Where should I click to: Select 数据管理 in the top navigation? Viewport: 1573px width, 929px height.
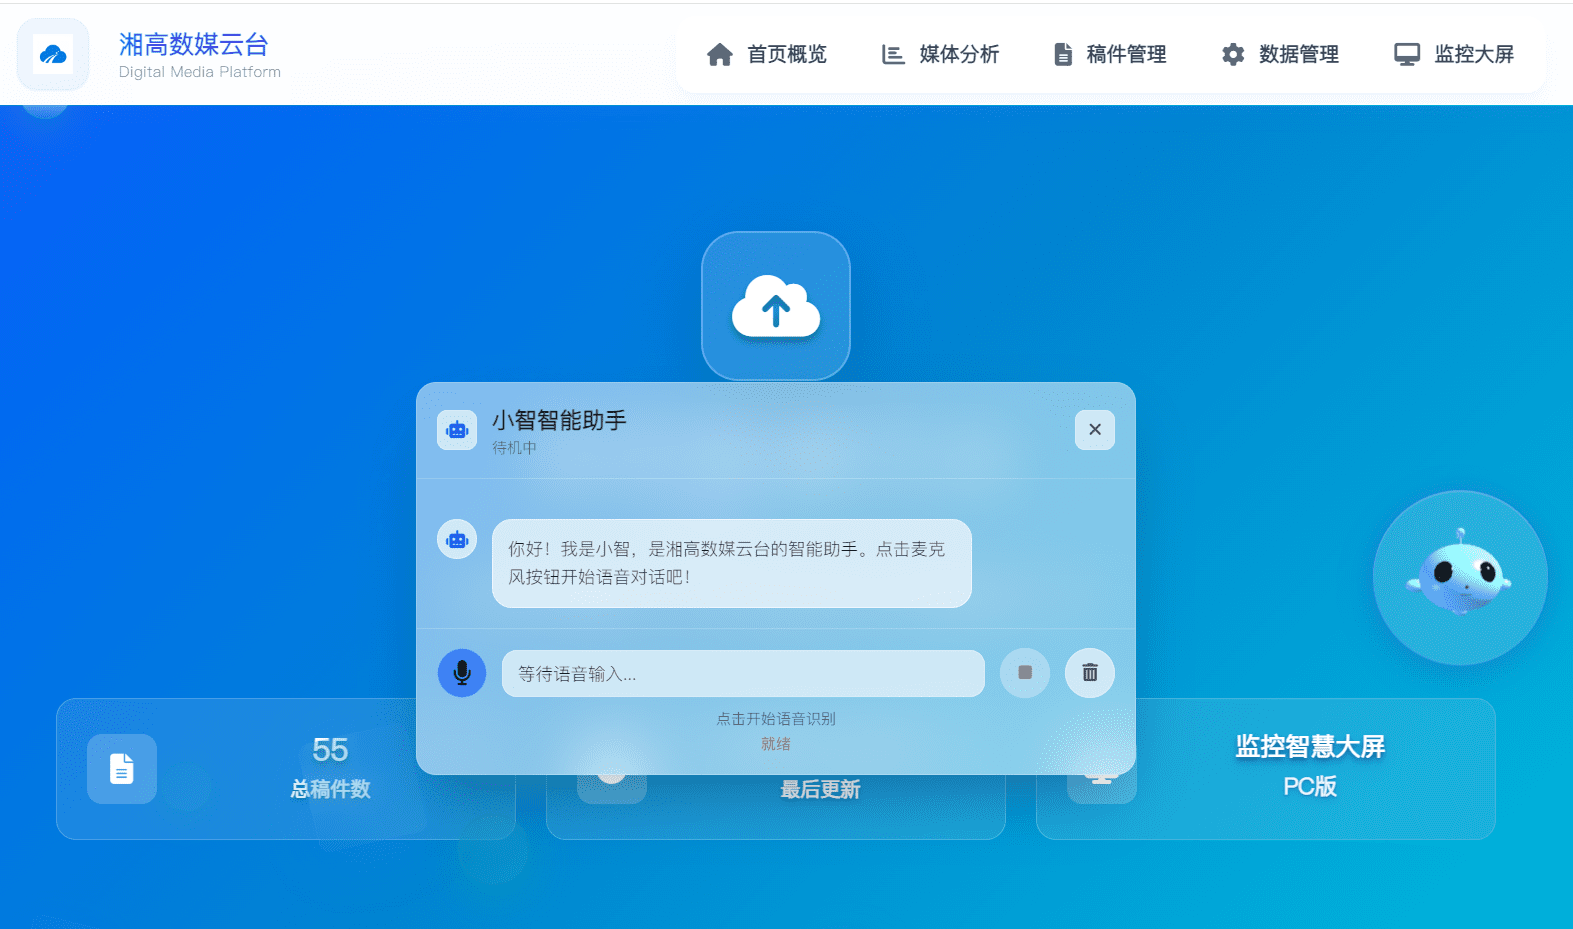click(x=1280, y=55)
